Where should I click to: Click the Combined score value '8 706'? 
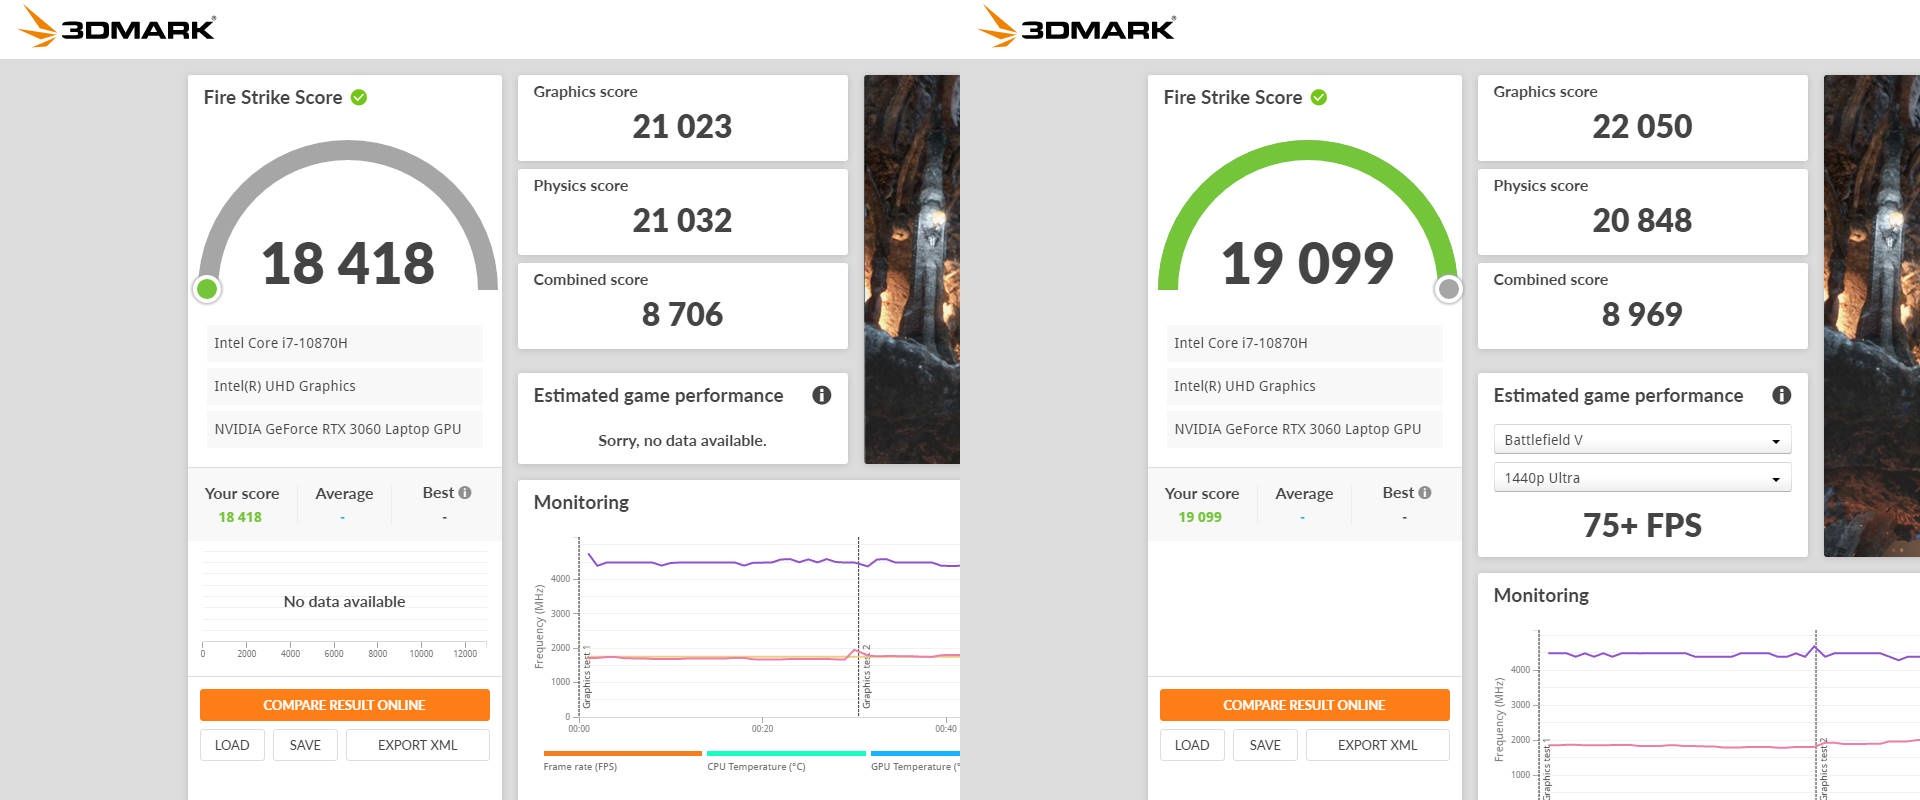[682, 315]
